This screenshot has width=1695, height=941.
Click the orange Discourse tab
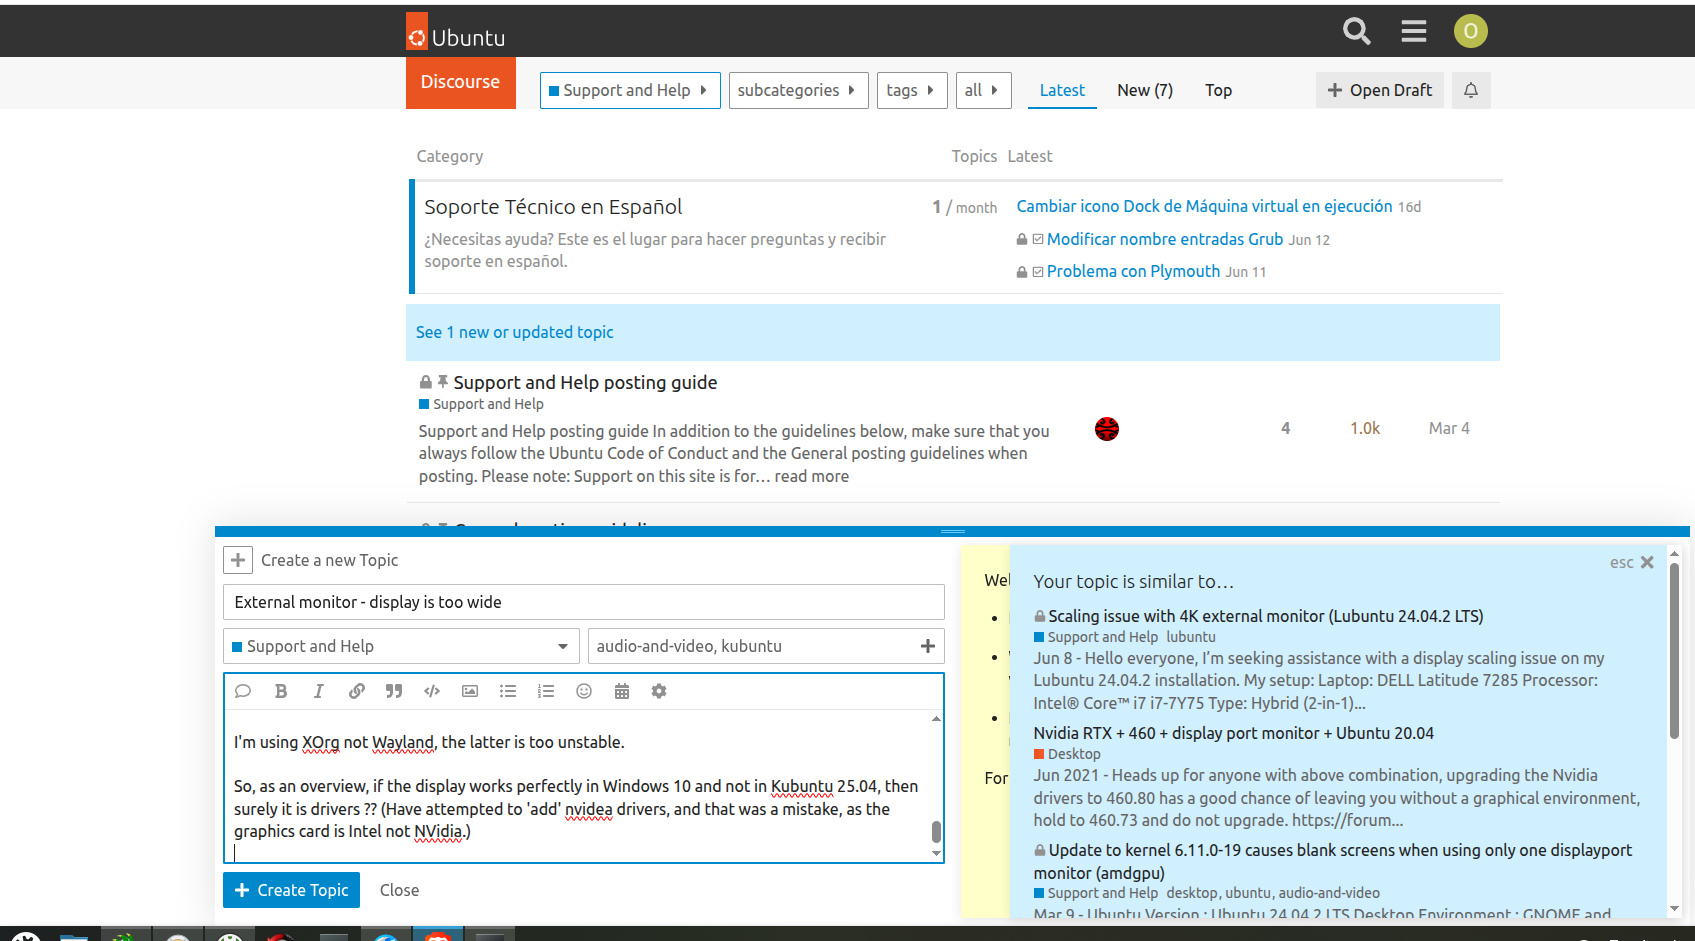(460, 82)
